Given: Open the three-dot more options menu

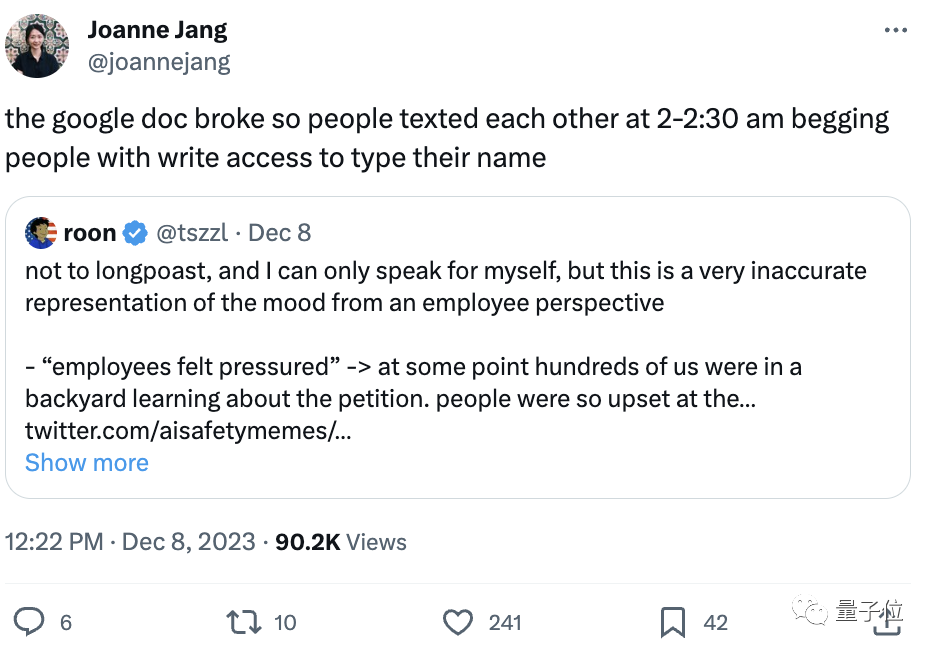Looking at the screenshot, I should (895, 30).
